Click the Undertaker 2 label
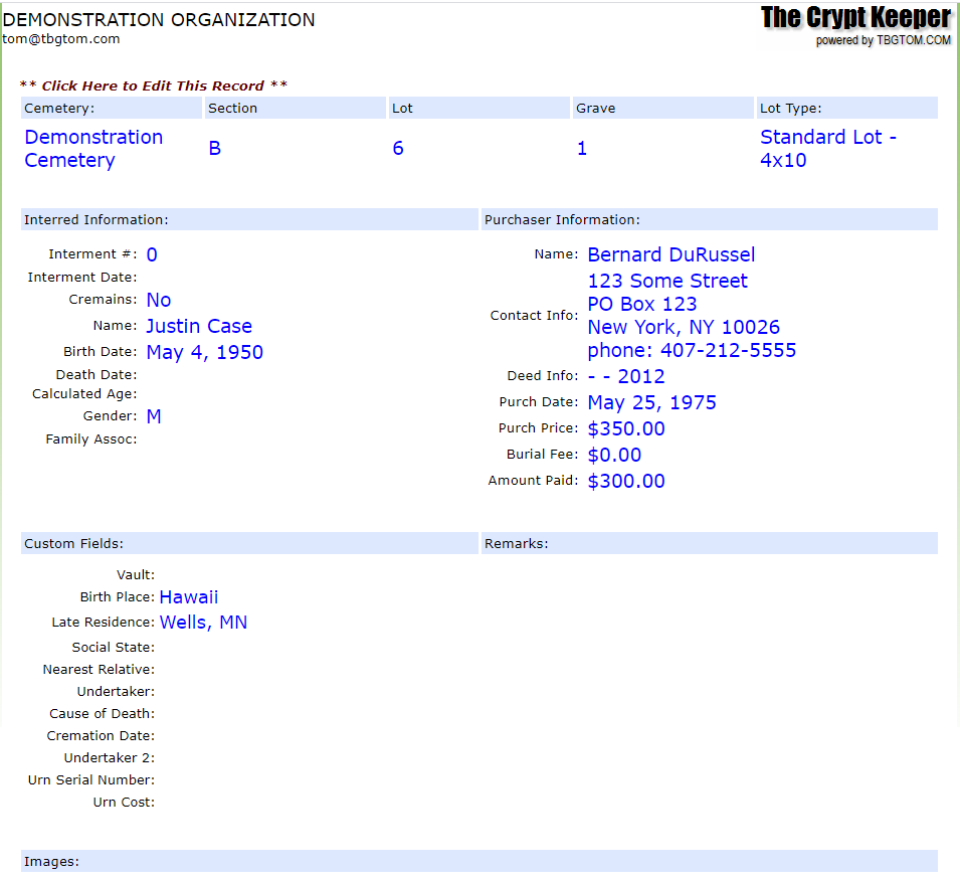Screen dimensions: 960x880 tap(110, 758)
